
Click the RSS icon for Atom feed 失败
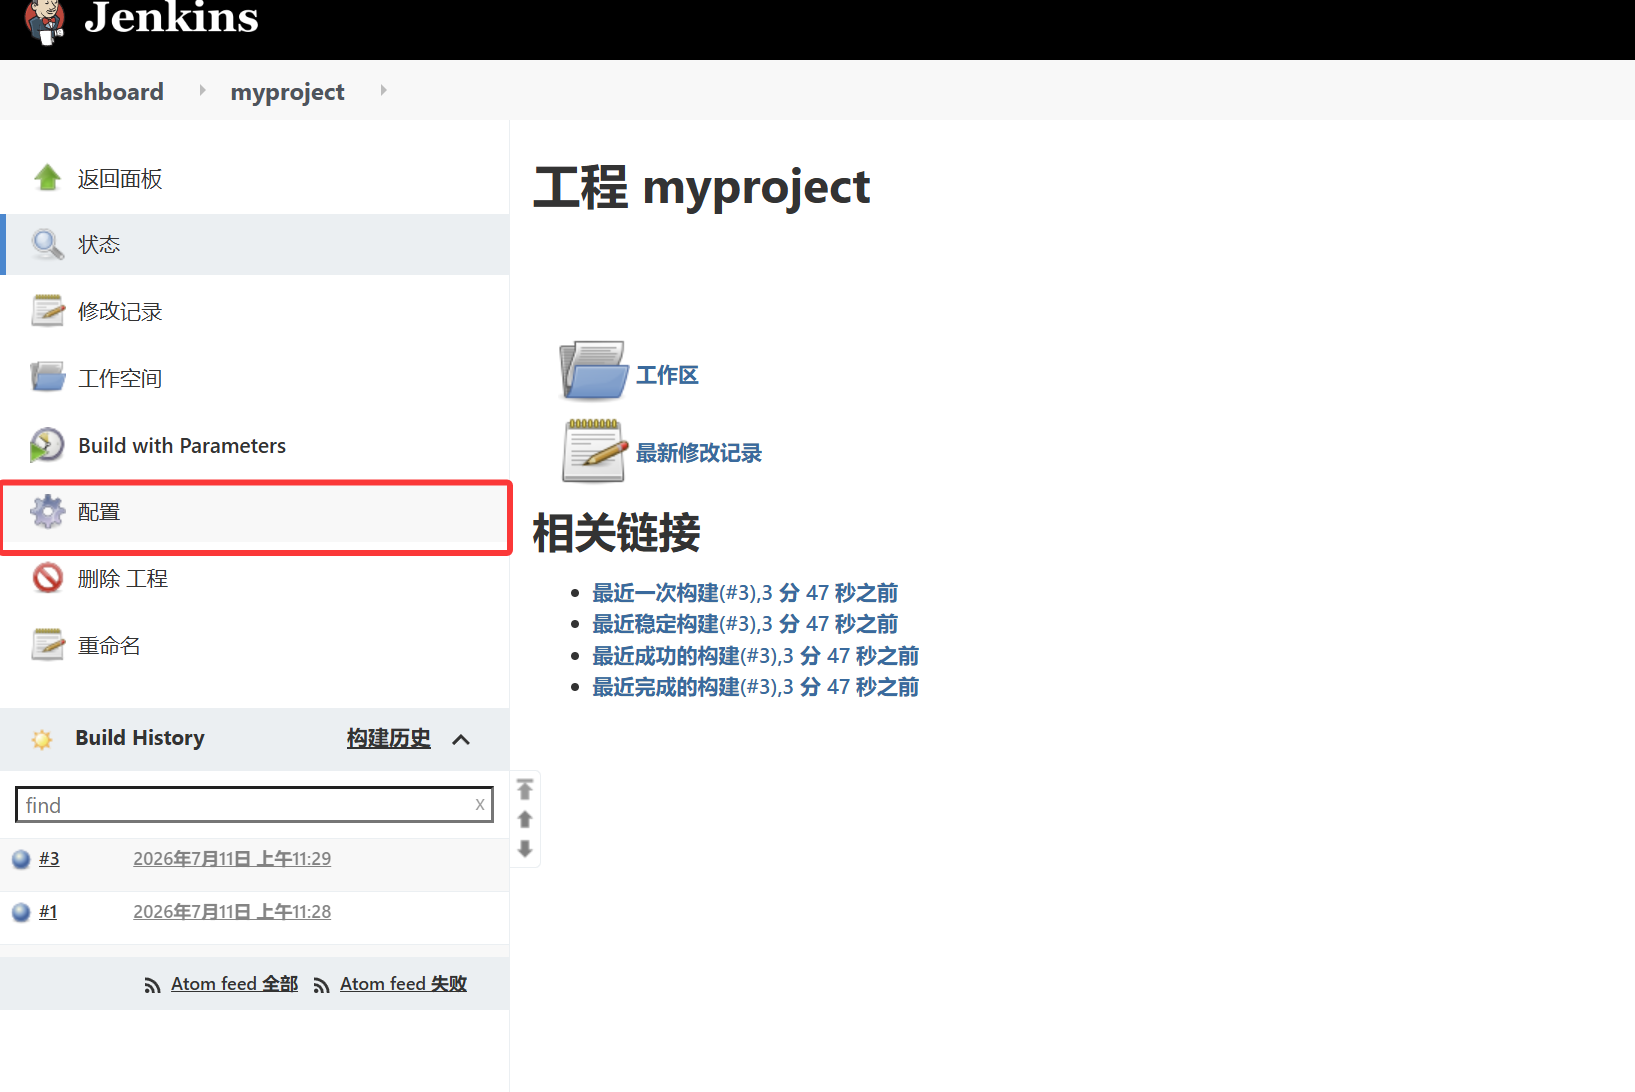click(x=321, y=986)
